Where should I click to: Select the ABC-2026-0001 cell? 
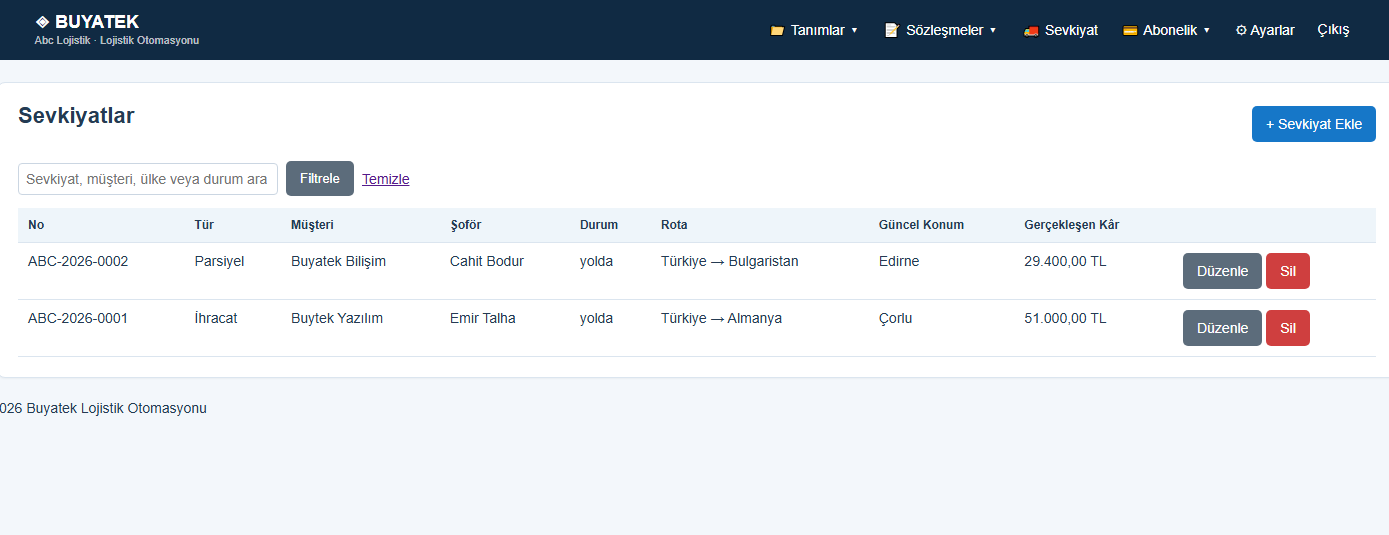pos(78,319)
